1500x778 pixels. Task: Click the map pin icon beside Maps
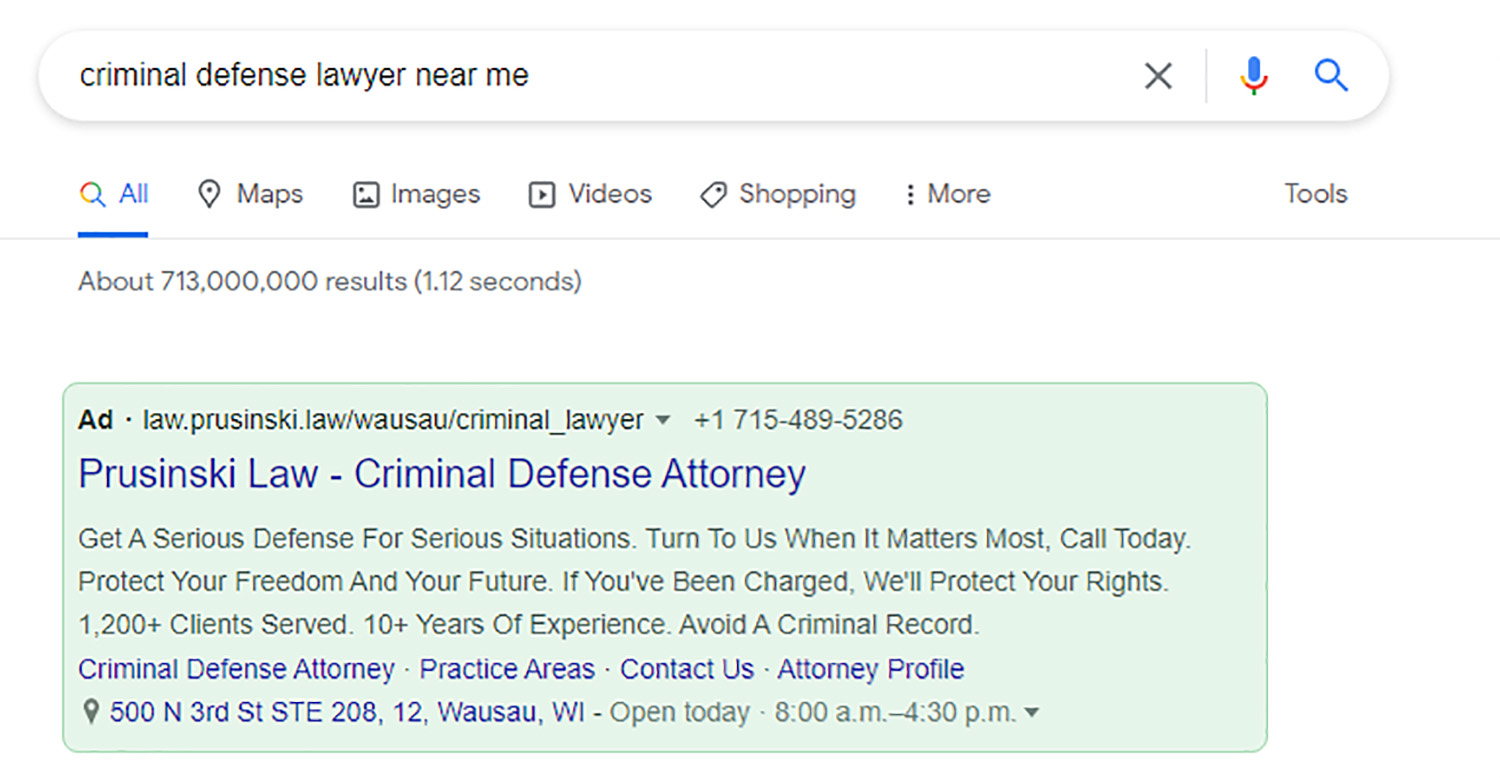[210, 194]
